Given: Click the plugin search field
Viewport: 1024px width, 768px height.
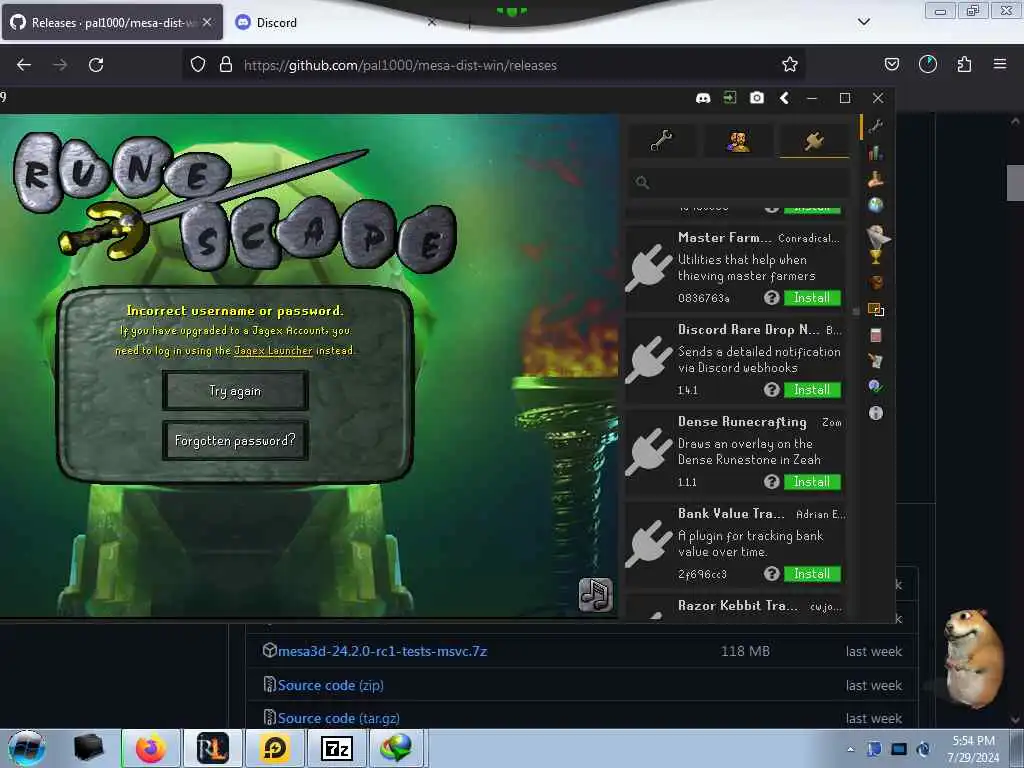Looking at the screenshot, I should pyautogui.click(x=739, y=183).
